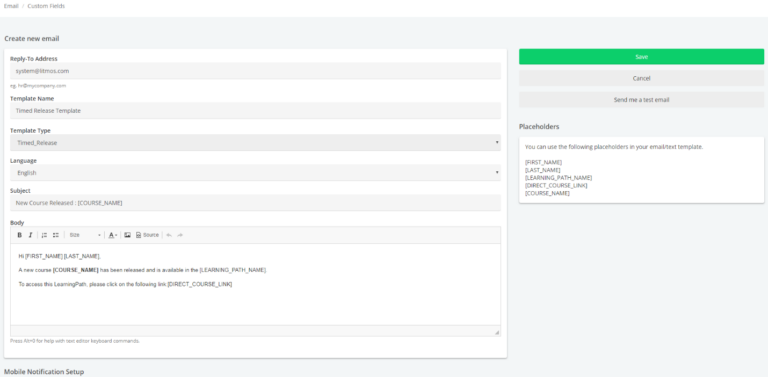
Task: Focus the Template Name field
Action: (x=255, y=111)
